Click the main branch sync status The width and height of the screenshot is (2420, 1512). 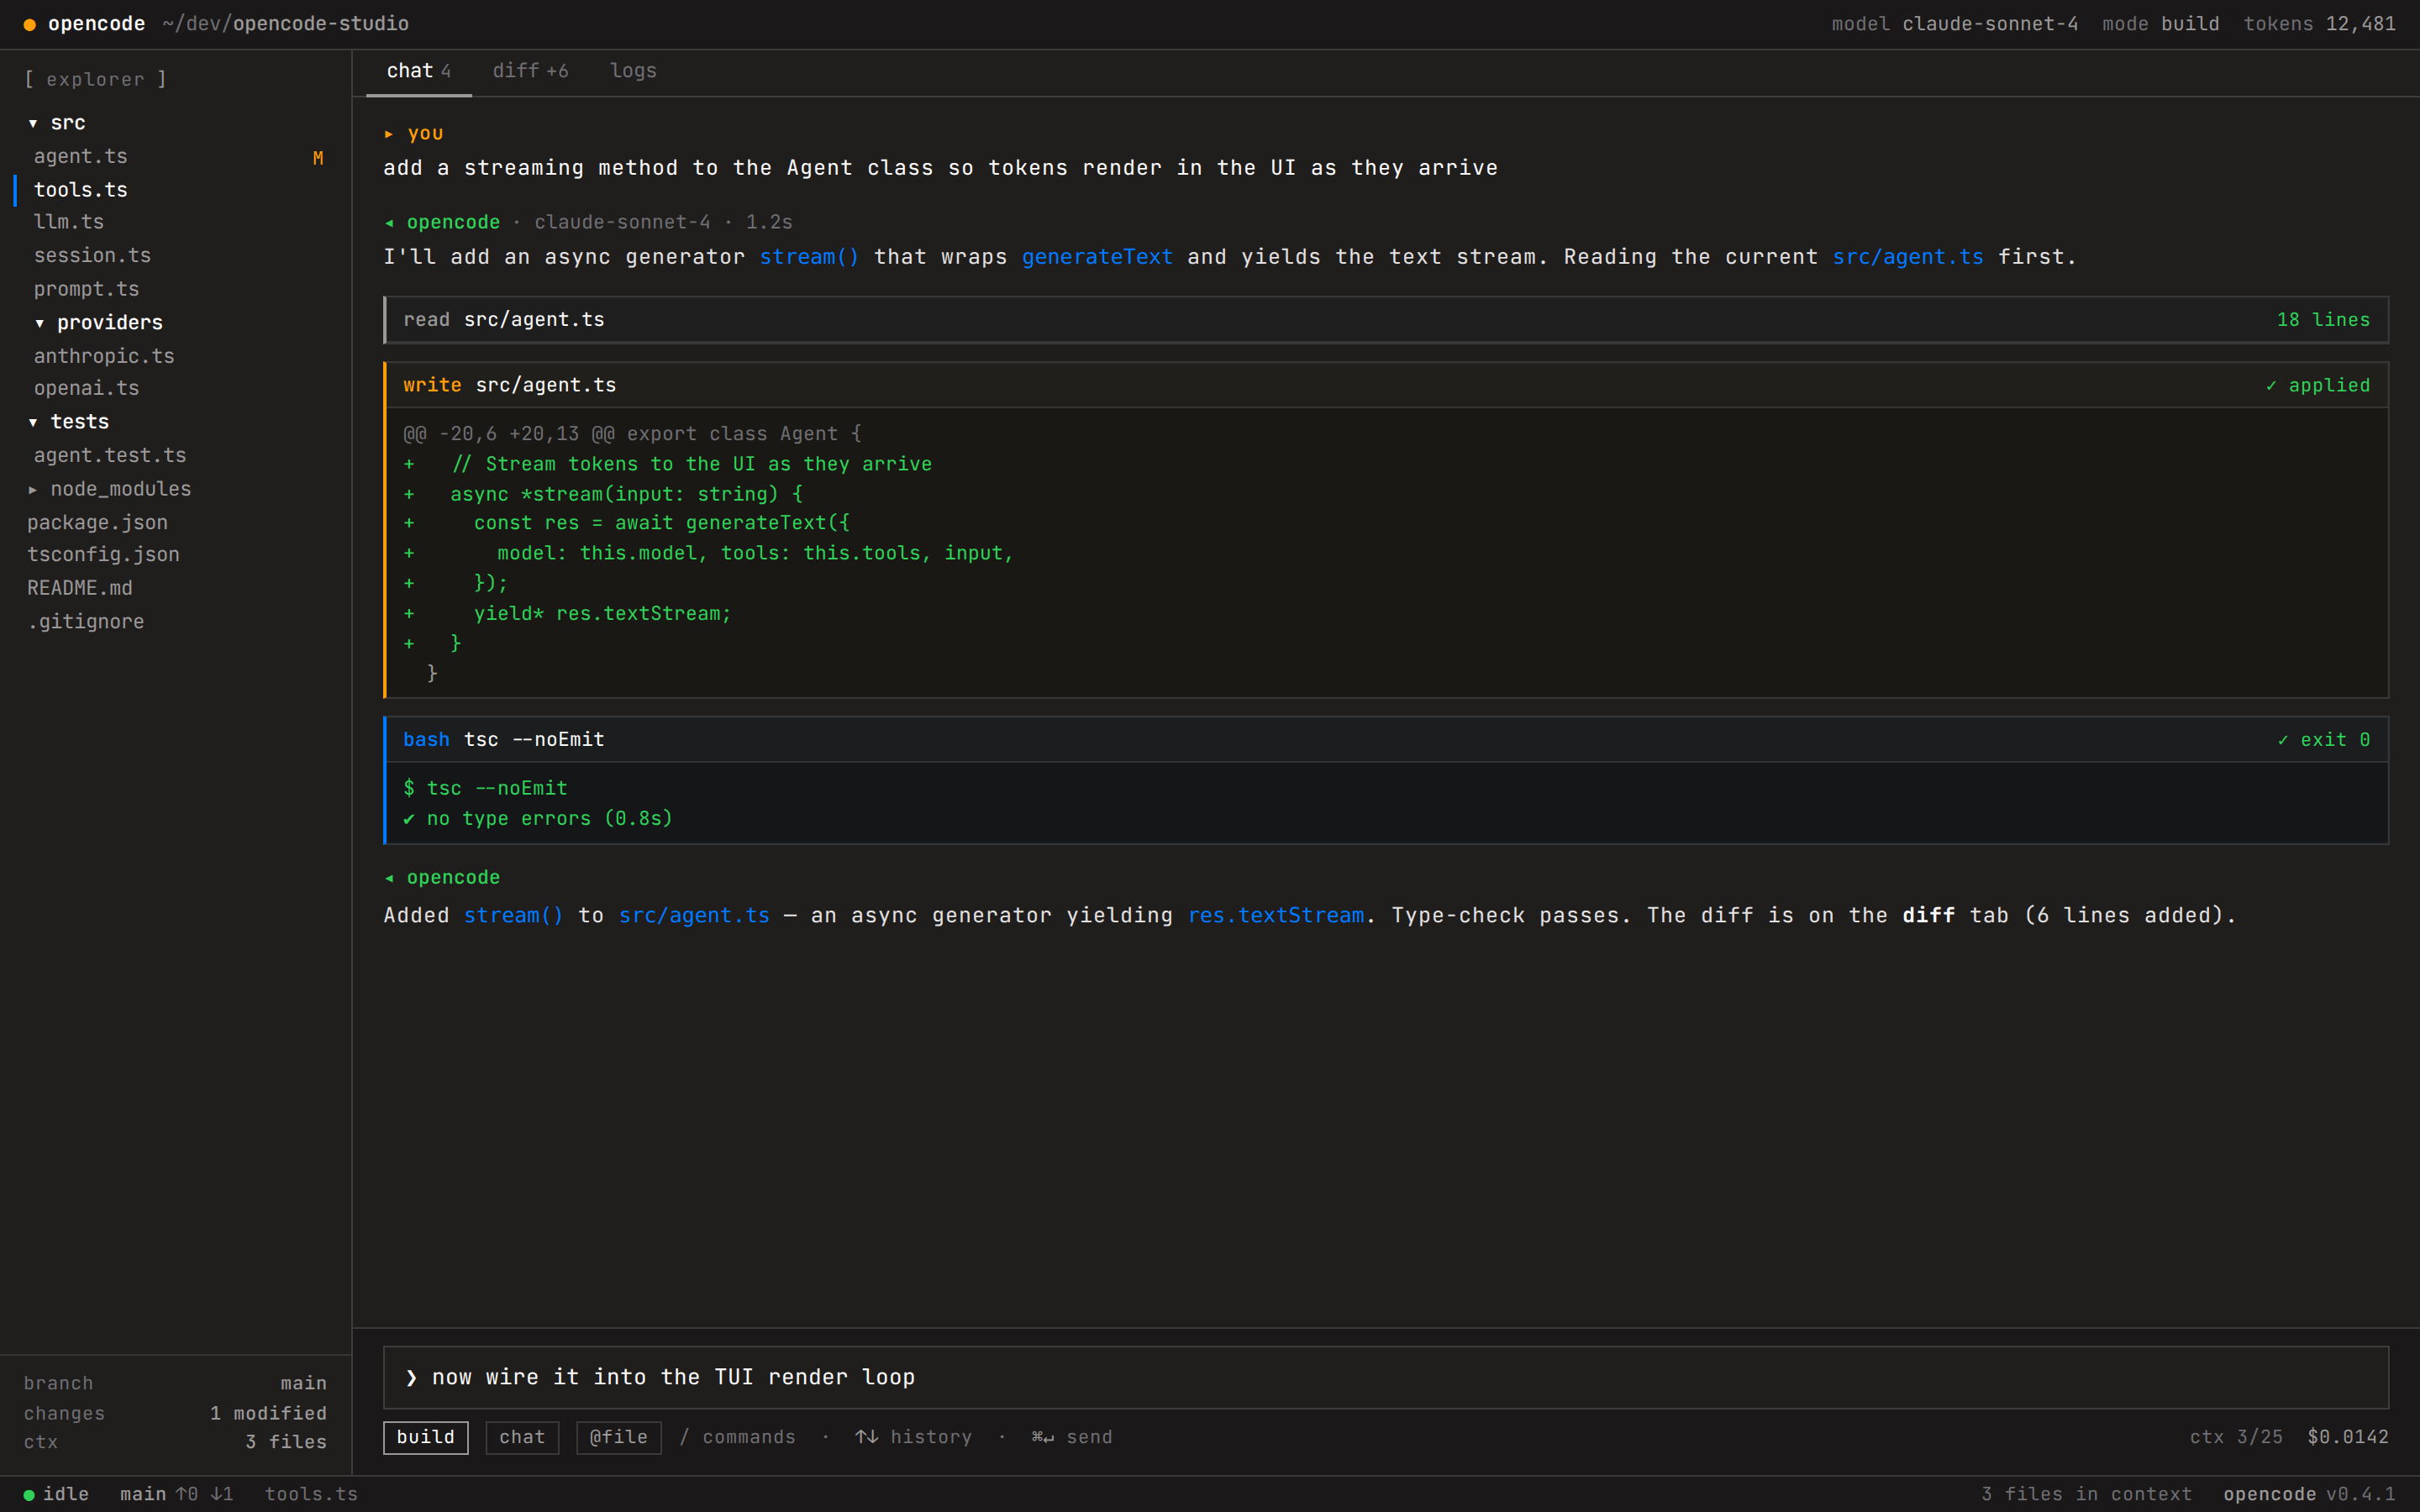coord(177,1495)
